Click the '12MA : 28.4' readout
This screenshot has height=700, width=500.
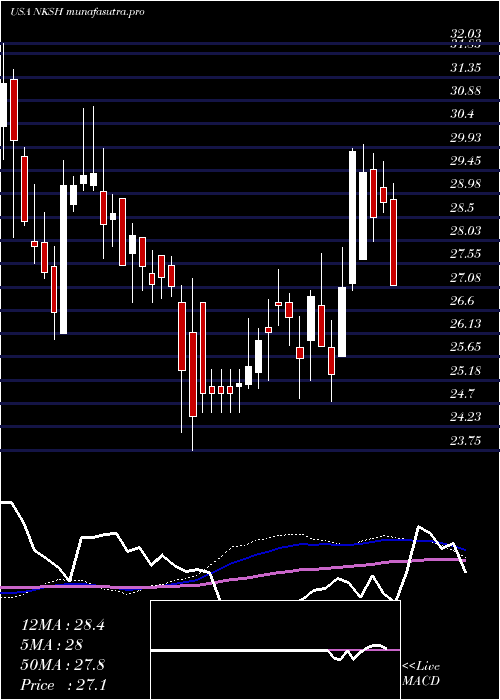coord(63,625)
